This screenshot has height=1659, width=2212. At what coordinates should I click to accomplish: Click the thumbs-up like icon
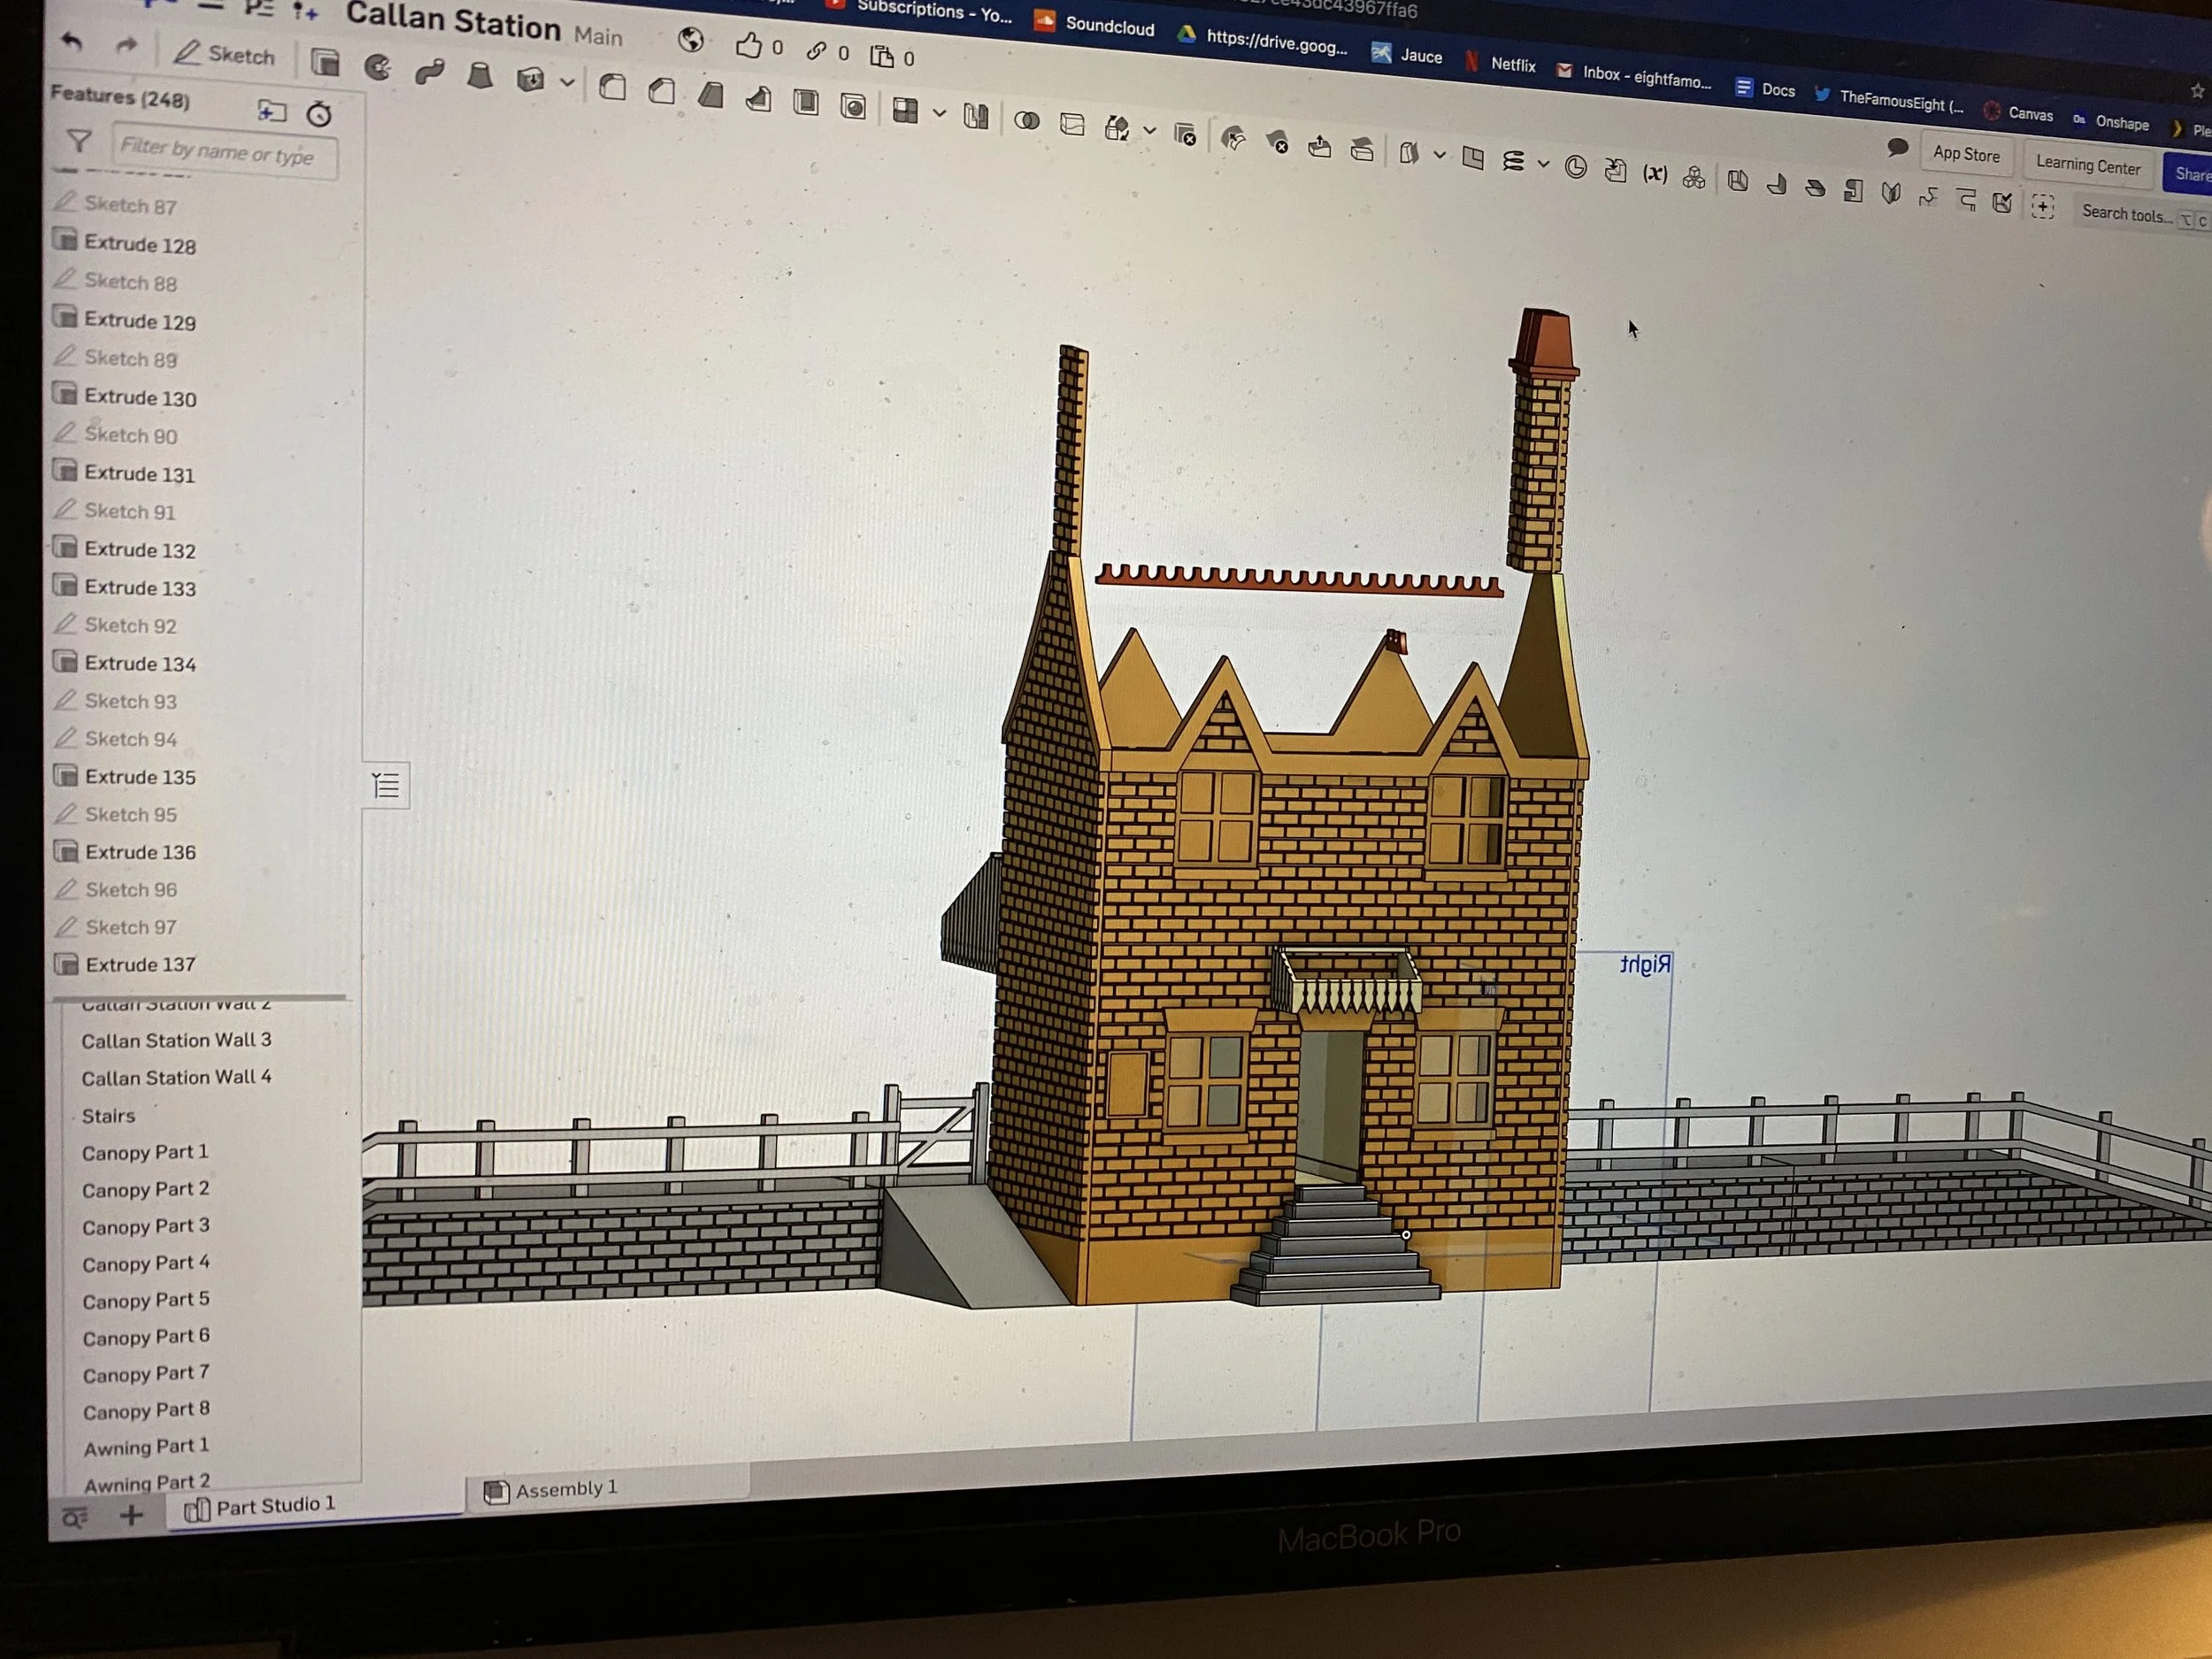748,45
